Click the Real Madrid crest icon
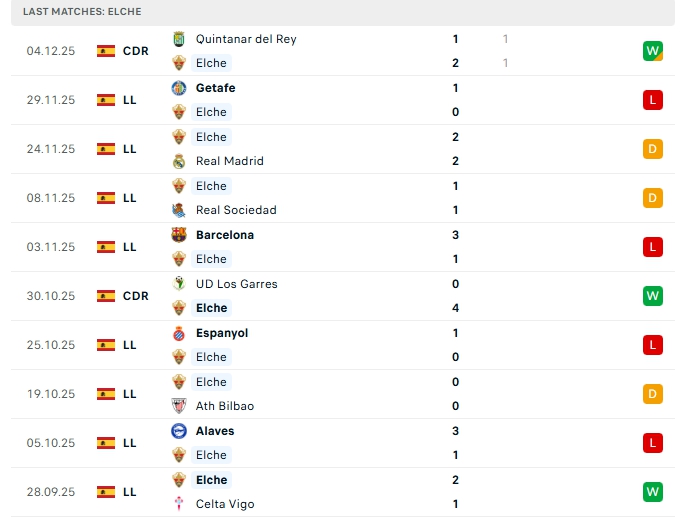 pyautogui.click(x=179, y=161)
